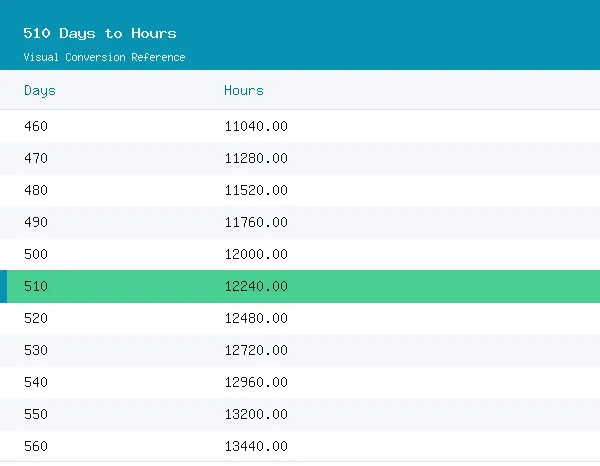Select the '520' days cell
600x466 pixels.
(x=36, y=318)
